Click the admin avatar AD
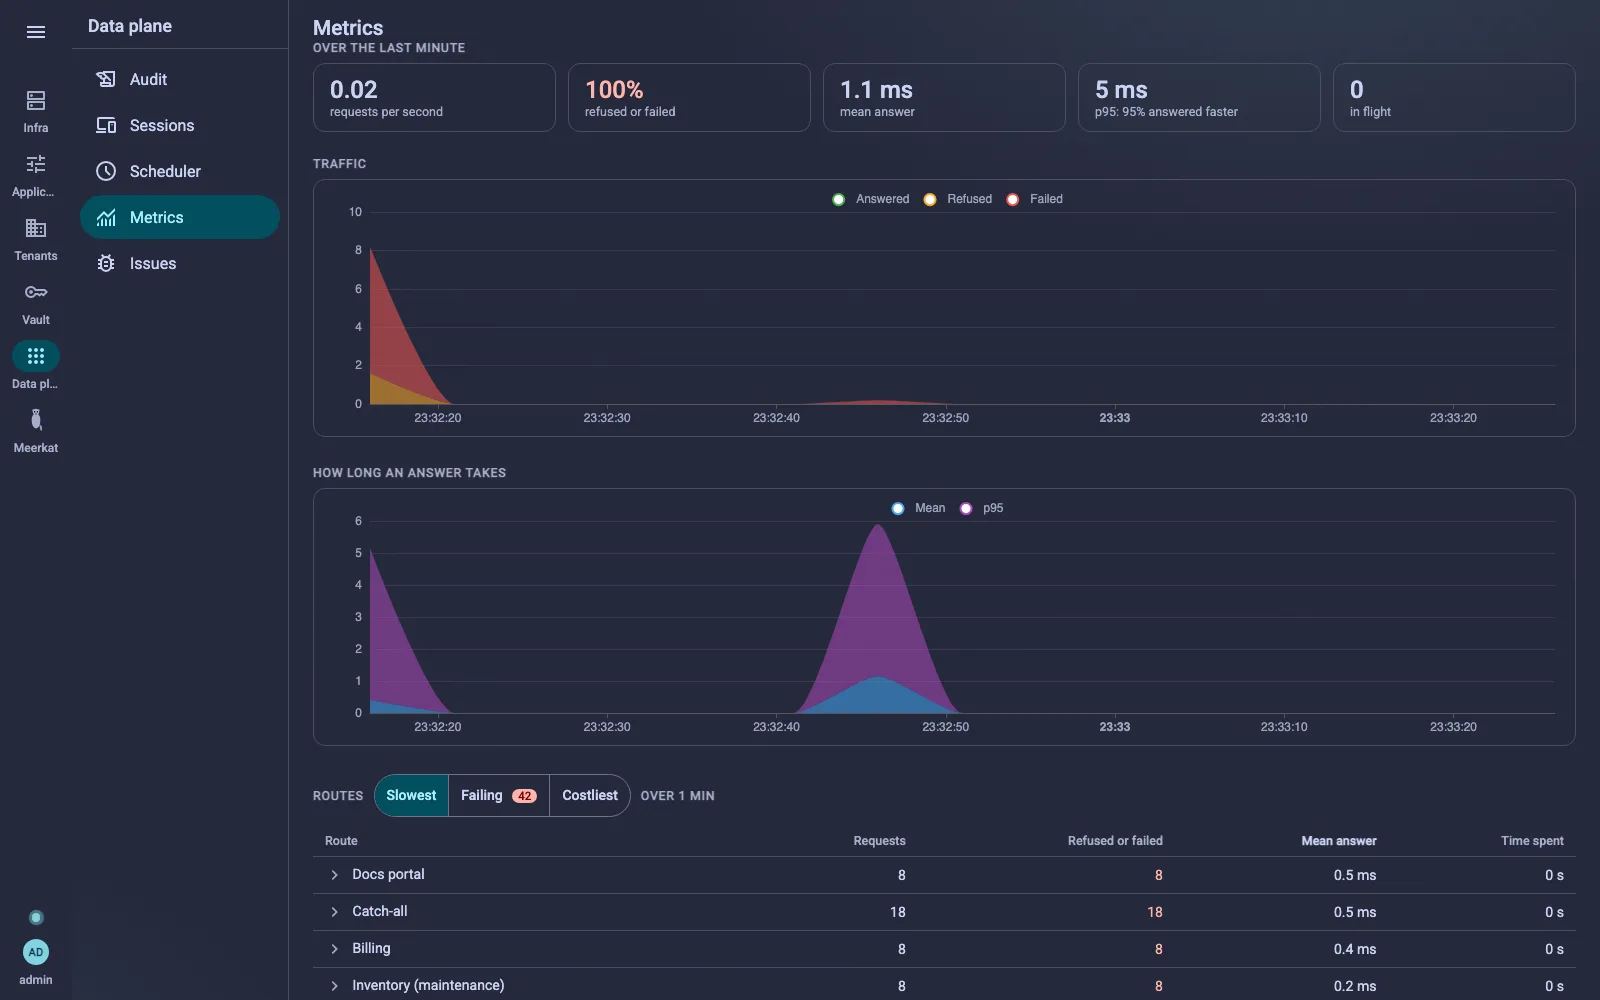This screenshot has height=1000, width=1600. tap(36, 952)
